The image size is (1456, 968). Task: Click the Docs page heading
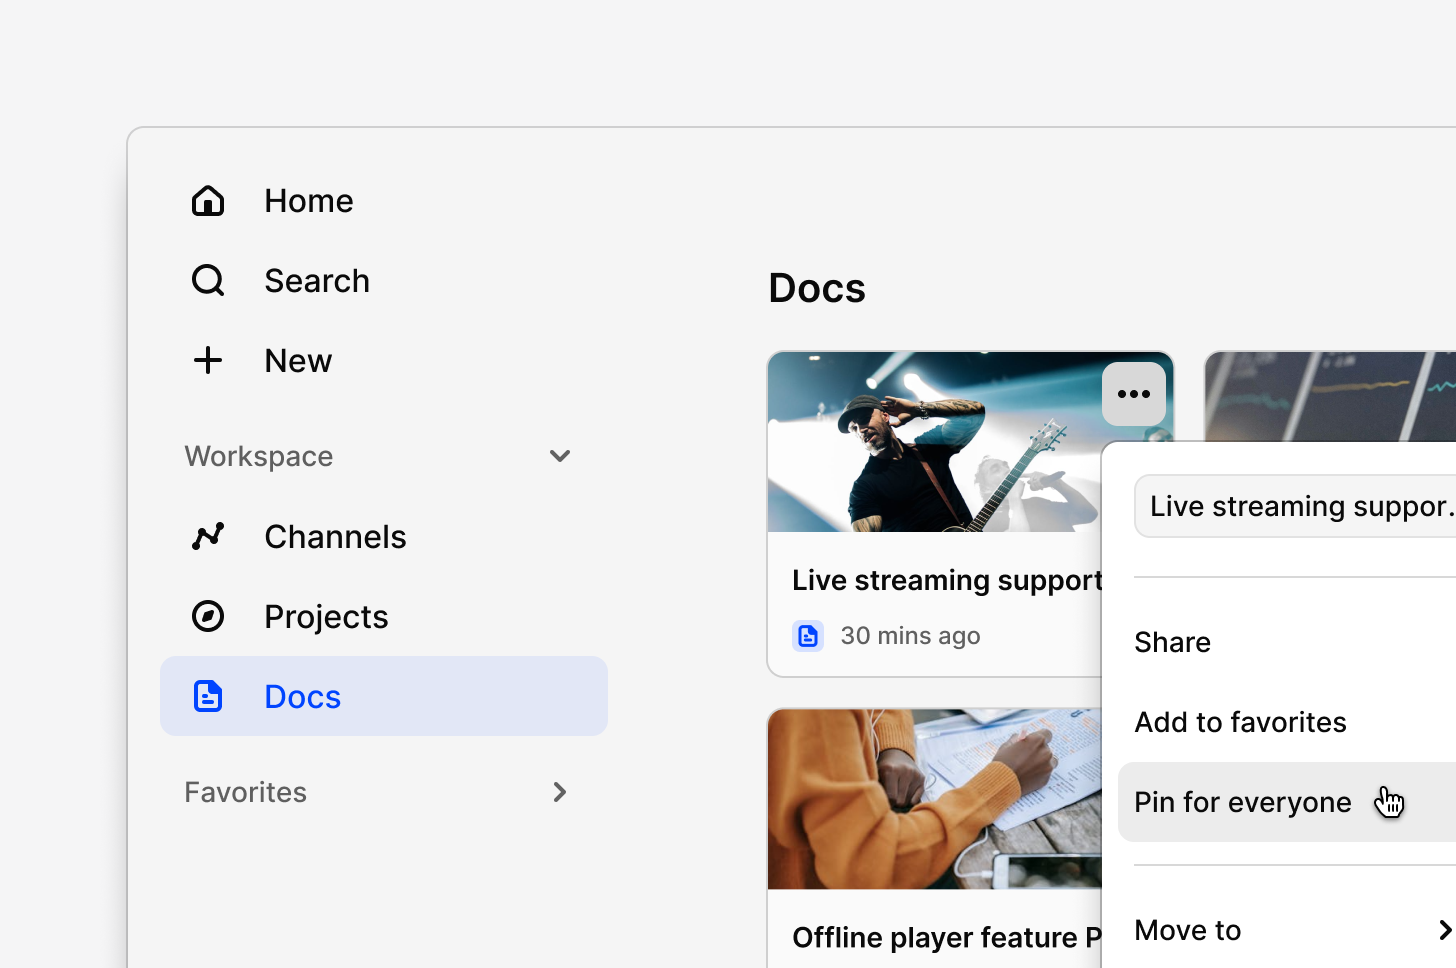[817, 288]
